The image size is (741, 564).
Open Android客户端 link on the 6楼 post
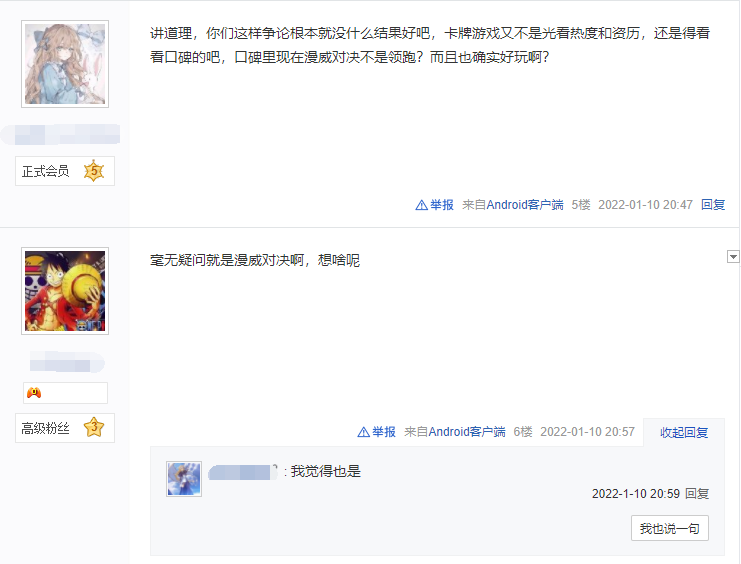point(467,432)
